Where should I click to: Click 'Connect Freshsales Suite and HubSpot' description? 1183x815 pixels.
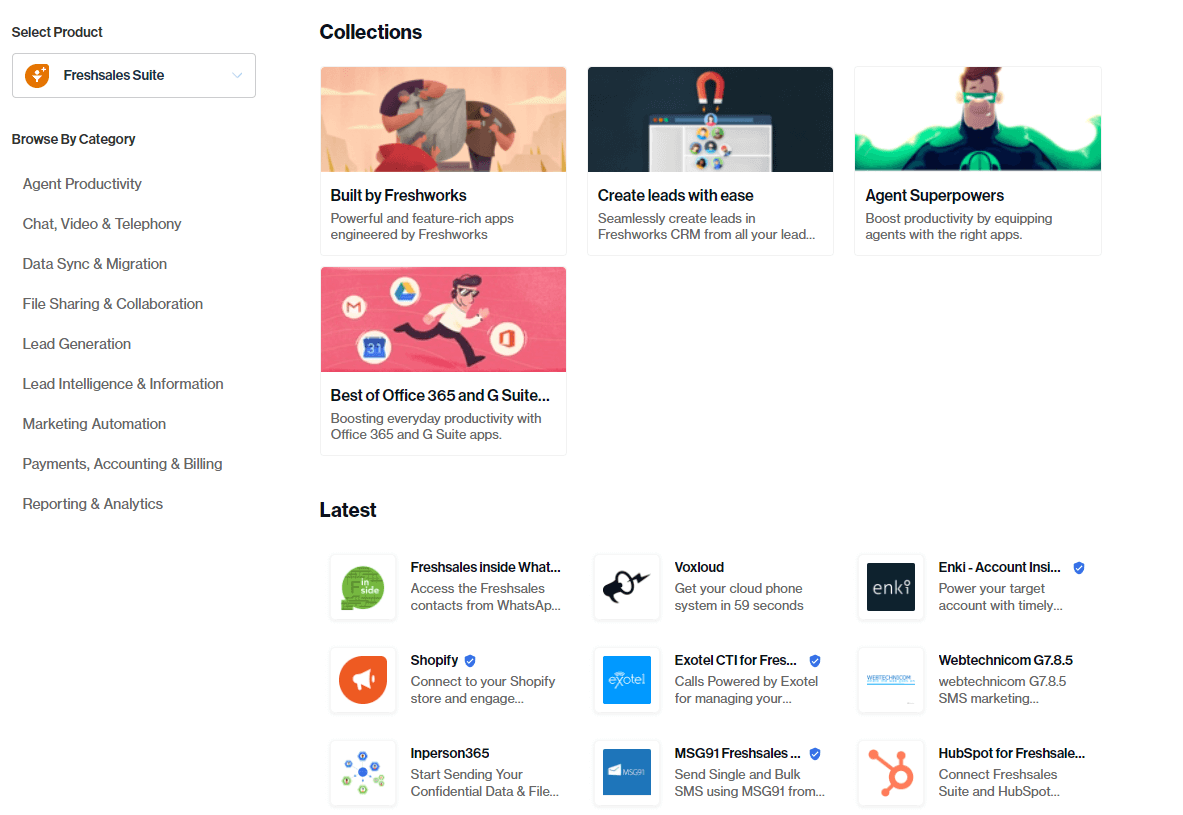coord(1000,783)
